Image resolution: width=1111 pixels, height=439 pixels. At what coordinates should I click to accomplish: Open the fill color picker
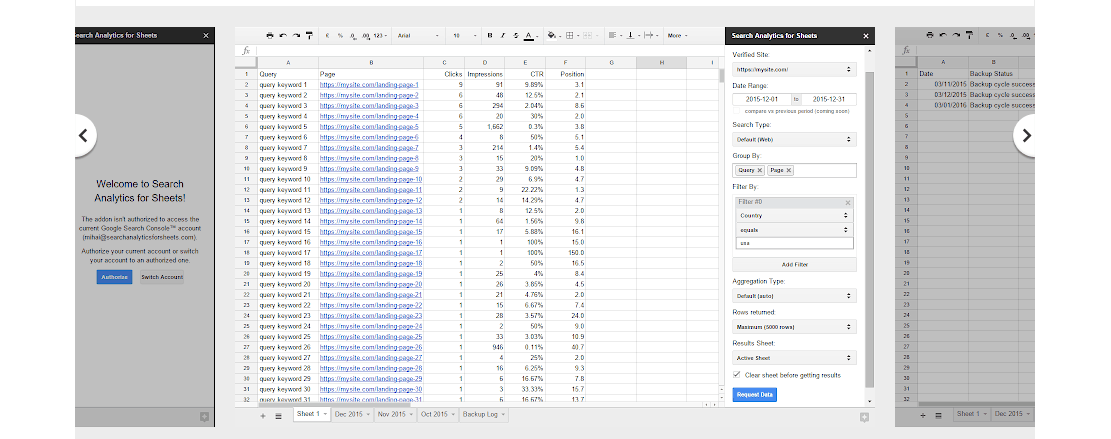pos(551,36)
